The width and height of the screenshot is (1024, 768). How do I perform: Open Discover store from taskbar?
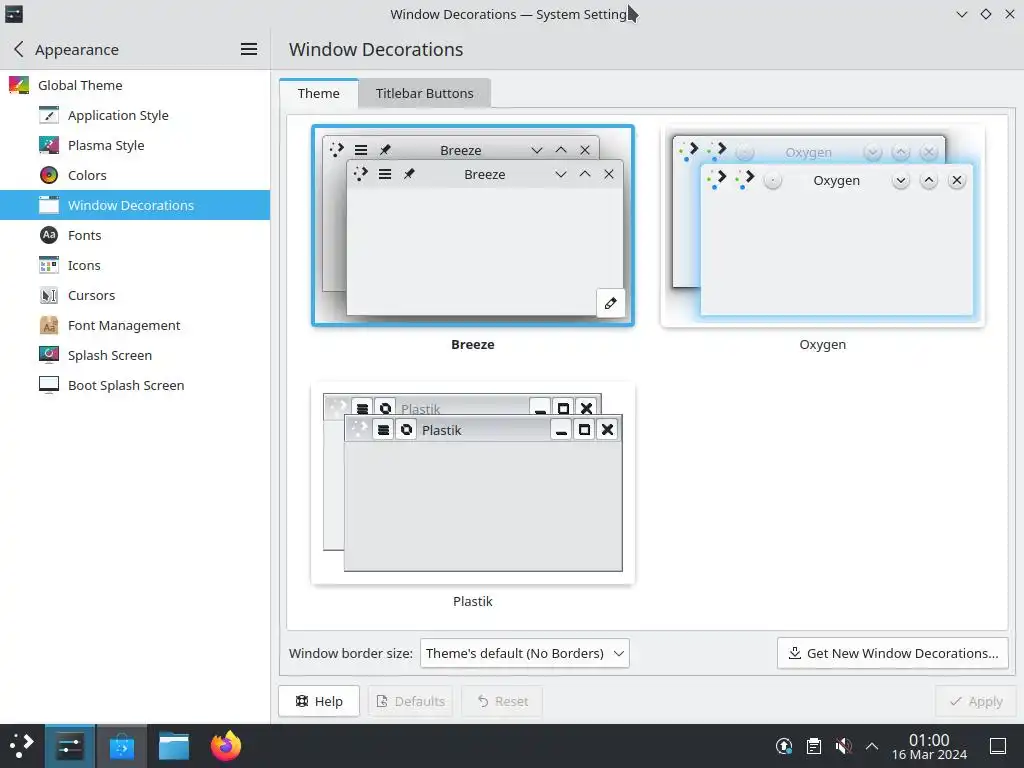click(121, 746)
